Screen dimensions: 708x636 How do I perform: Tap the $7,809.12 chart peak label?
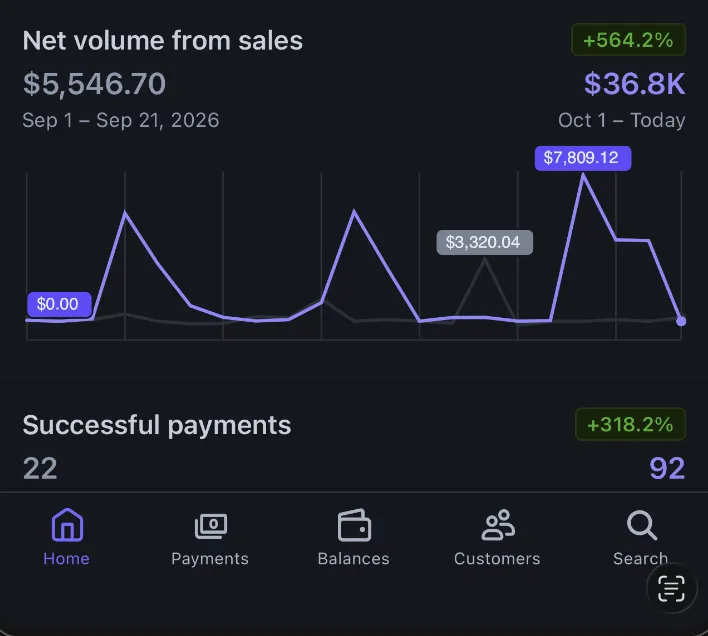click(x=583, y=158)
